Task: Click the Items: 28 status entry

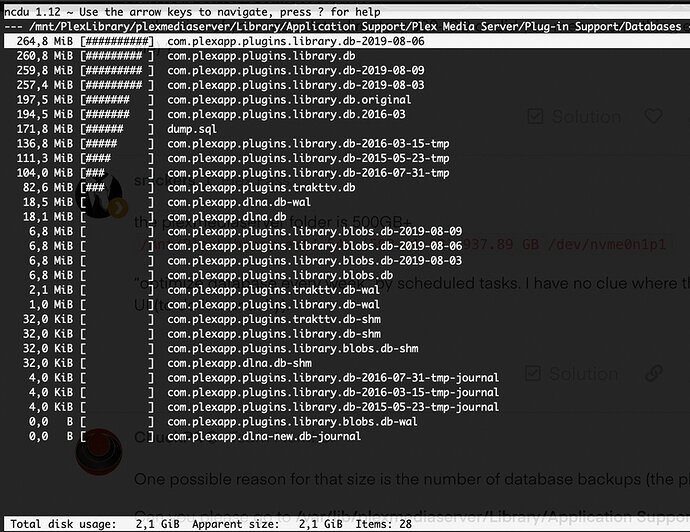Action: (x=383, y=524)
